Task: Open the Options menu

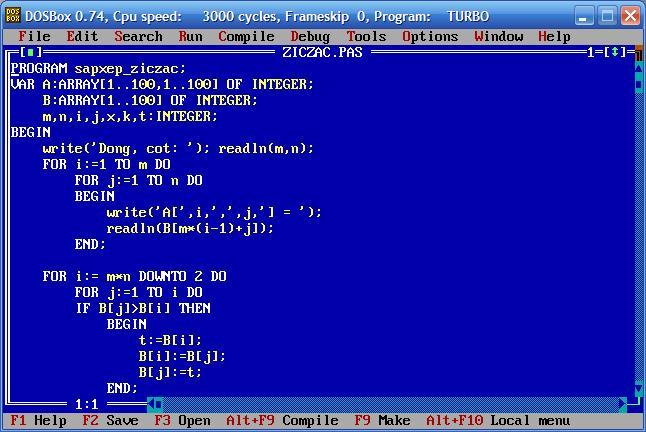Action: coord(430,36)
